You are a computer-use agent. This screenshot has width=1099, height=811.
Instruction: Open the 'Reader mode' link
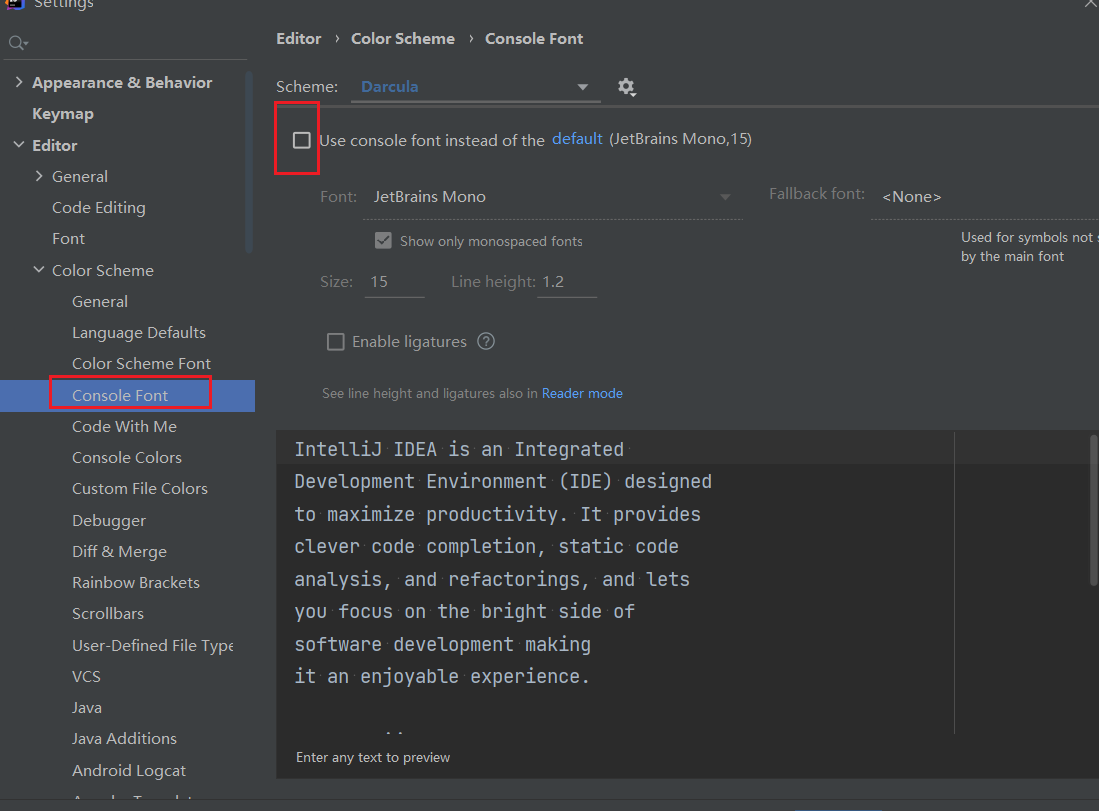pos(582,394)
